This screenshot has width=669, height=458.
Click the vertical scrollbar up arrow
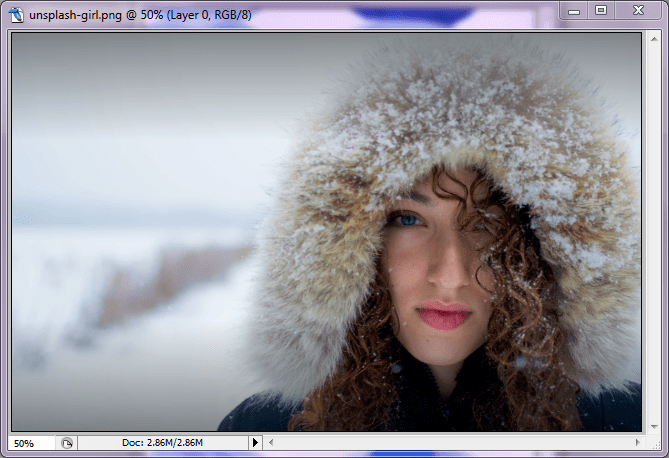[x=654, y=39]
